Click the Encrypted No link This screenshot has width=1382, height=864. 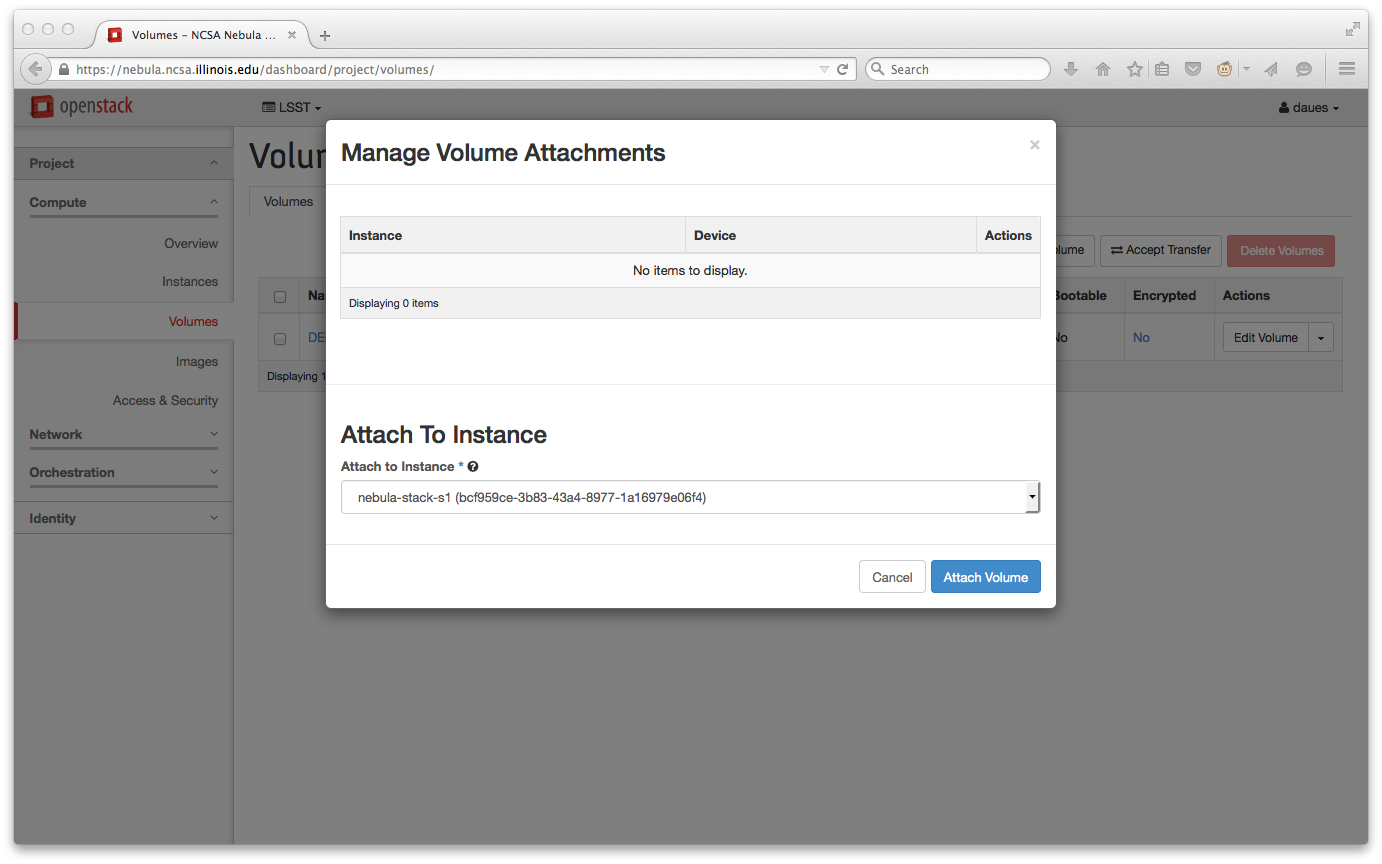pos(1141,338)
